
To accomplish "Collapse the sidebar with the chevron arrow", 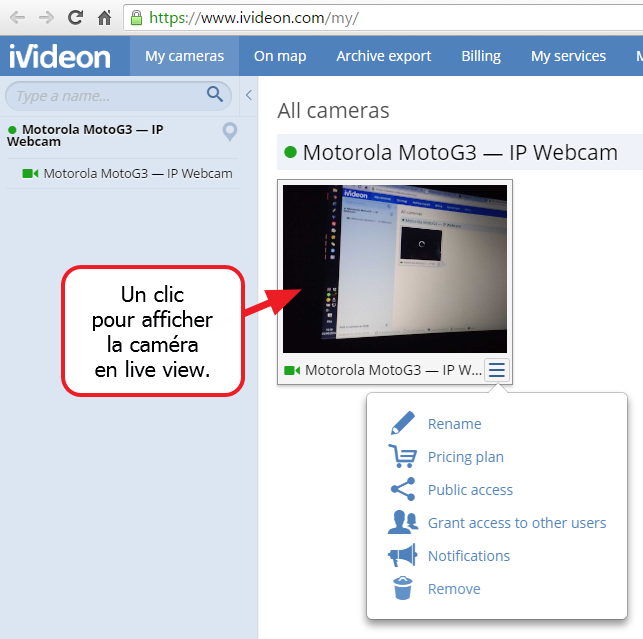I will [249, 95].
